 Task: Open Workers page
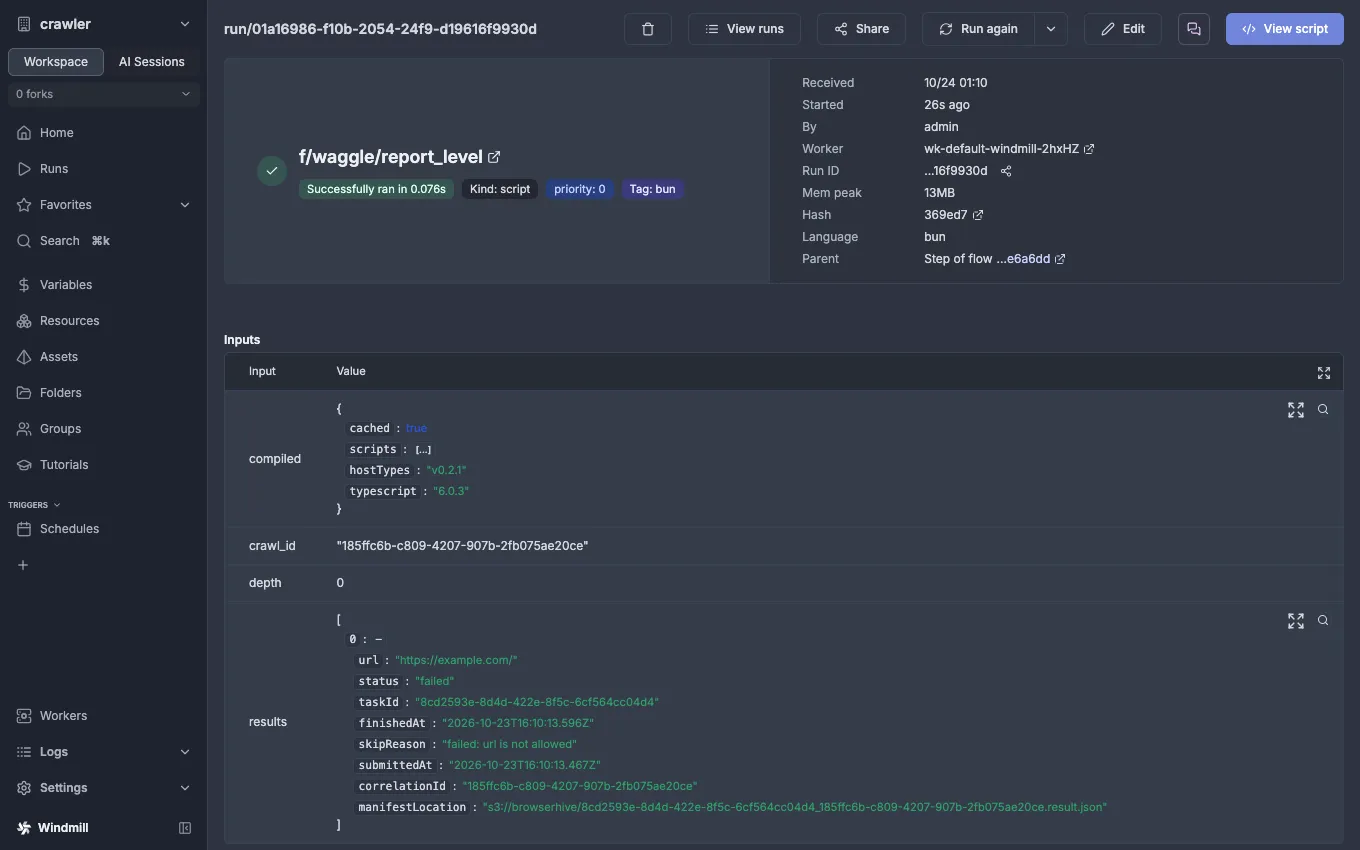(104, 716)
